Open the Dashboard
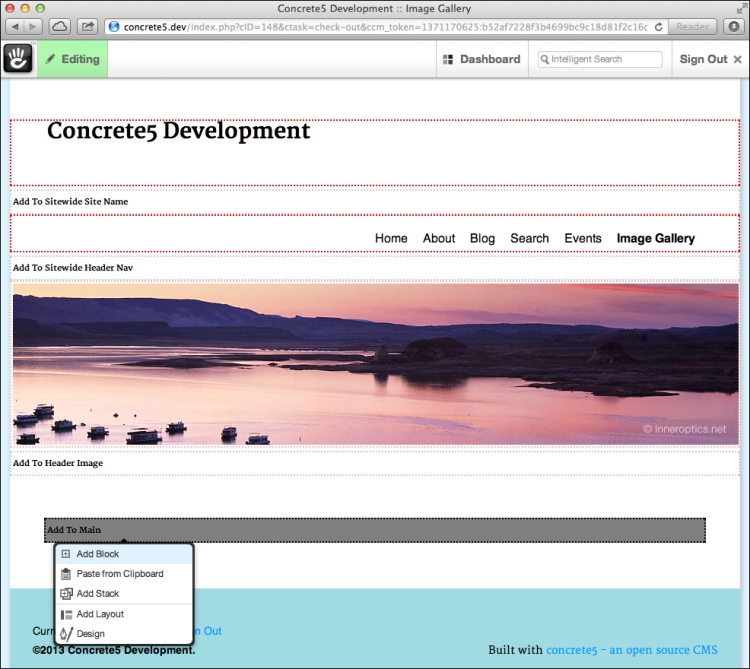750x669 pixels. coord(482,59)
